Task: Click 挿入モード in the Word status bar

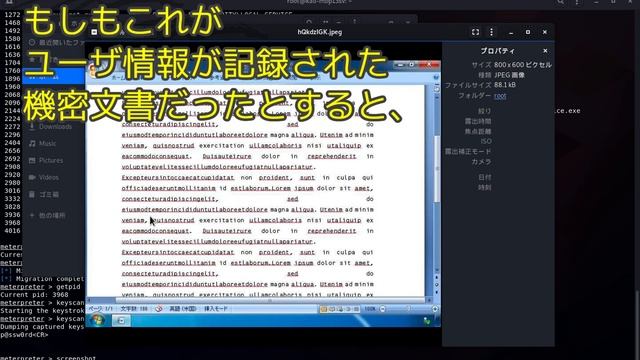Action: 216,309
